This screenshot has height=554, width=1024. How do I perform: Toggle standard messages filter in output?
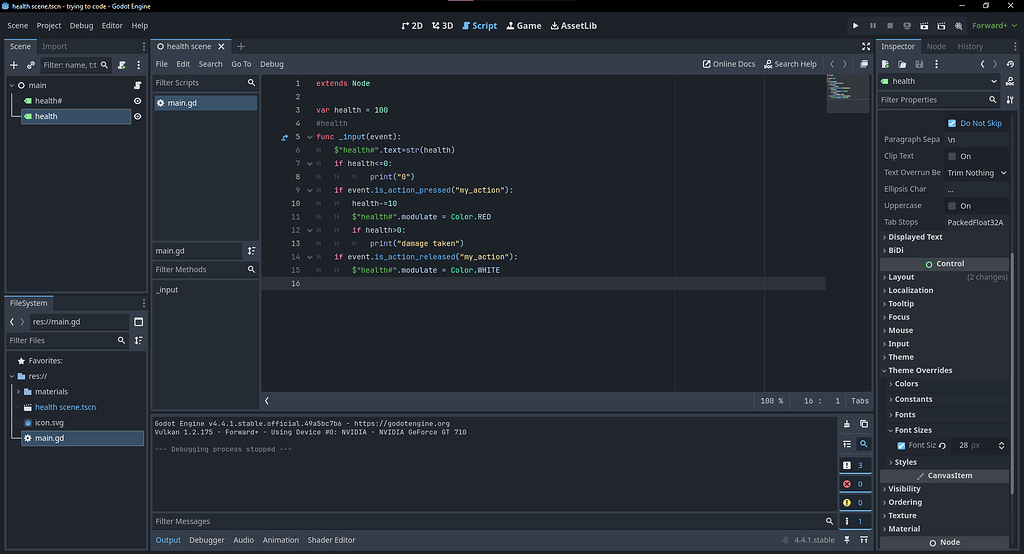[855, 465]
